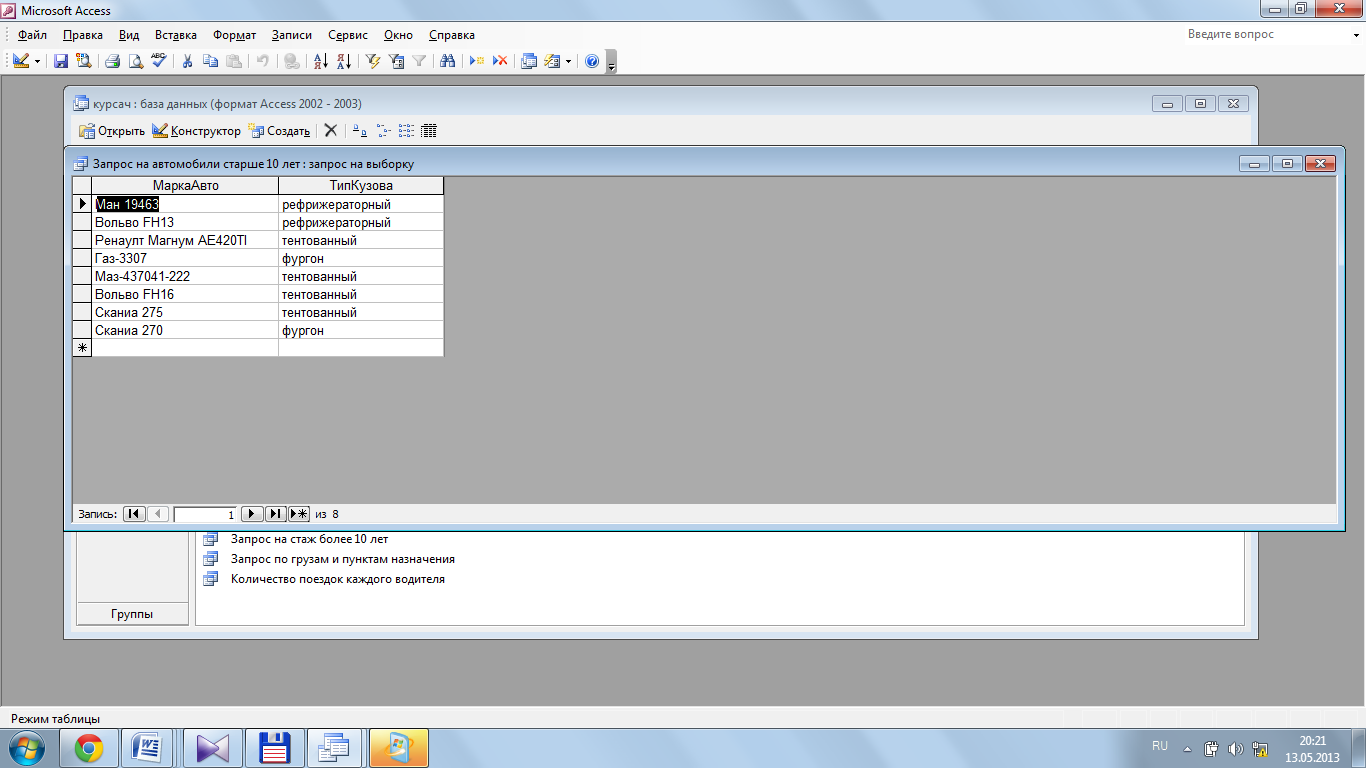Click the Группы bar in database window

point(132,614)
